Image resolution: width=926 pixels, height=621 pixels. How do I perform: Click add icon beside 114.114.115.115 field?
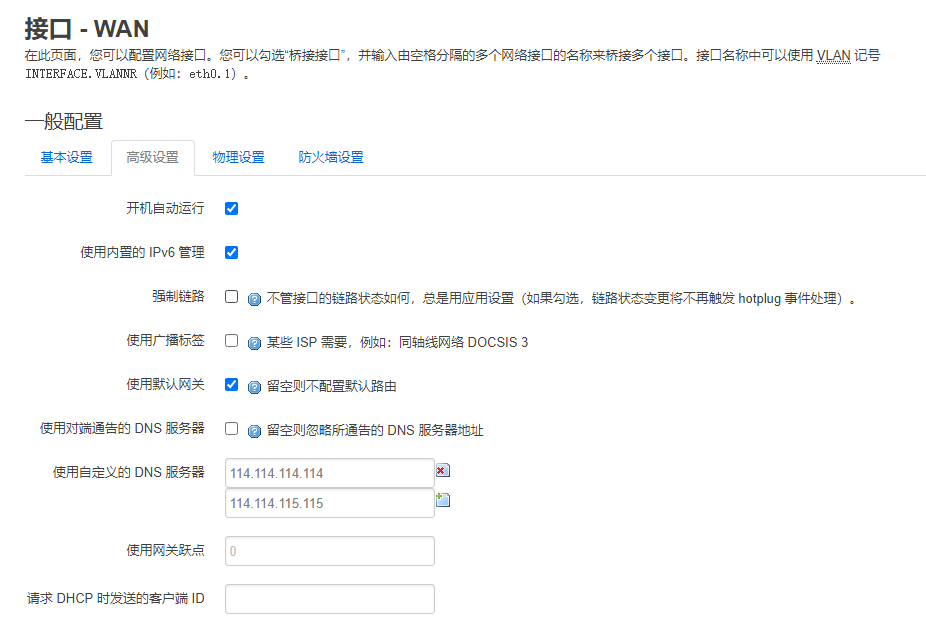[442, 499]
